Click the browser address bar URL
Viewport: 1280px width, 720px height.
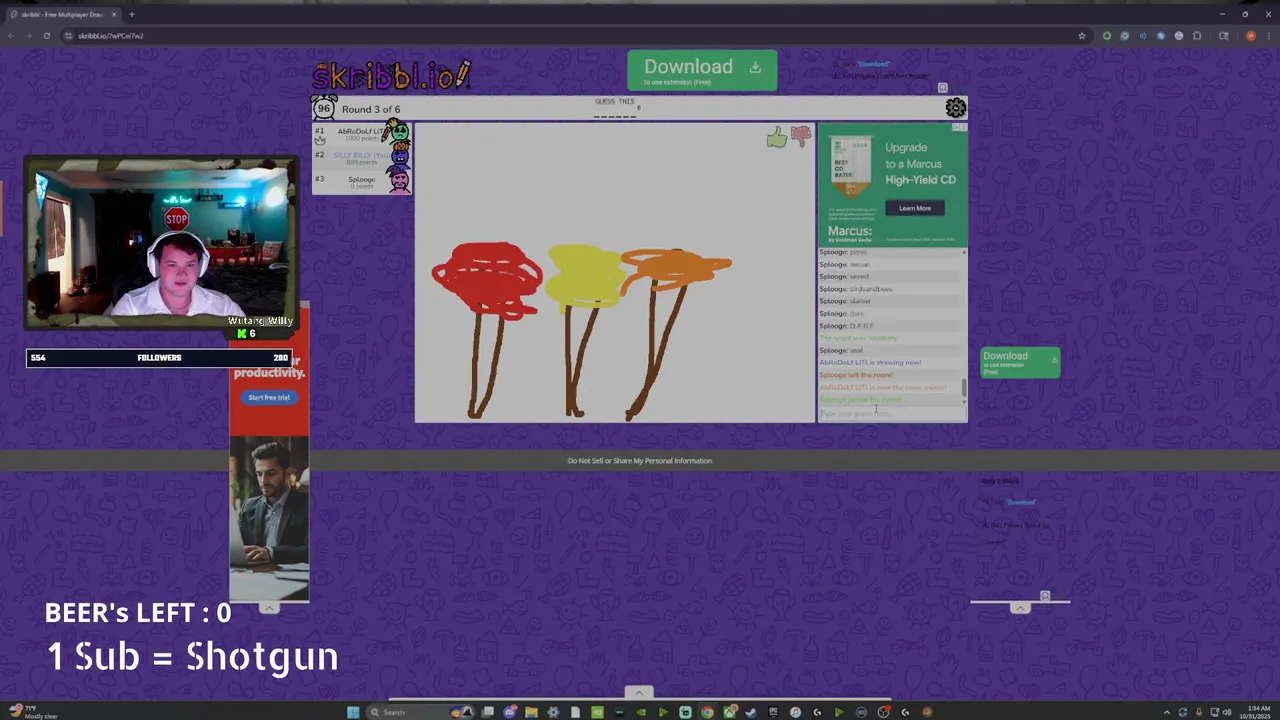pyautogui.click(x=111, y=36)
